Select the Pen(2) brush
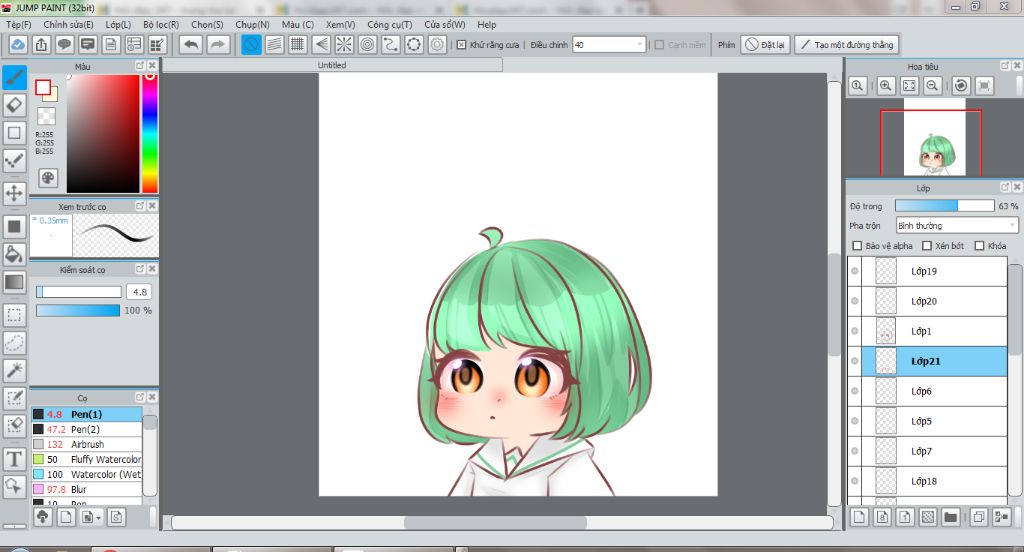This screenshot has width=1024, height=552. tap(86, 429)
